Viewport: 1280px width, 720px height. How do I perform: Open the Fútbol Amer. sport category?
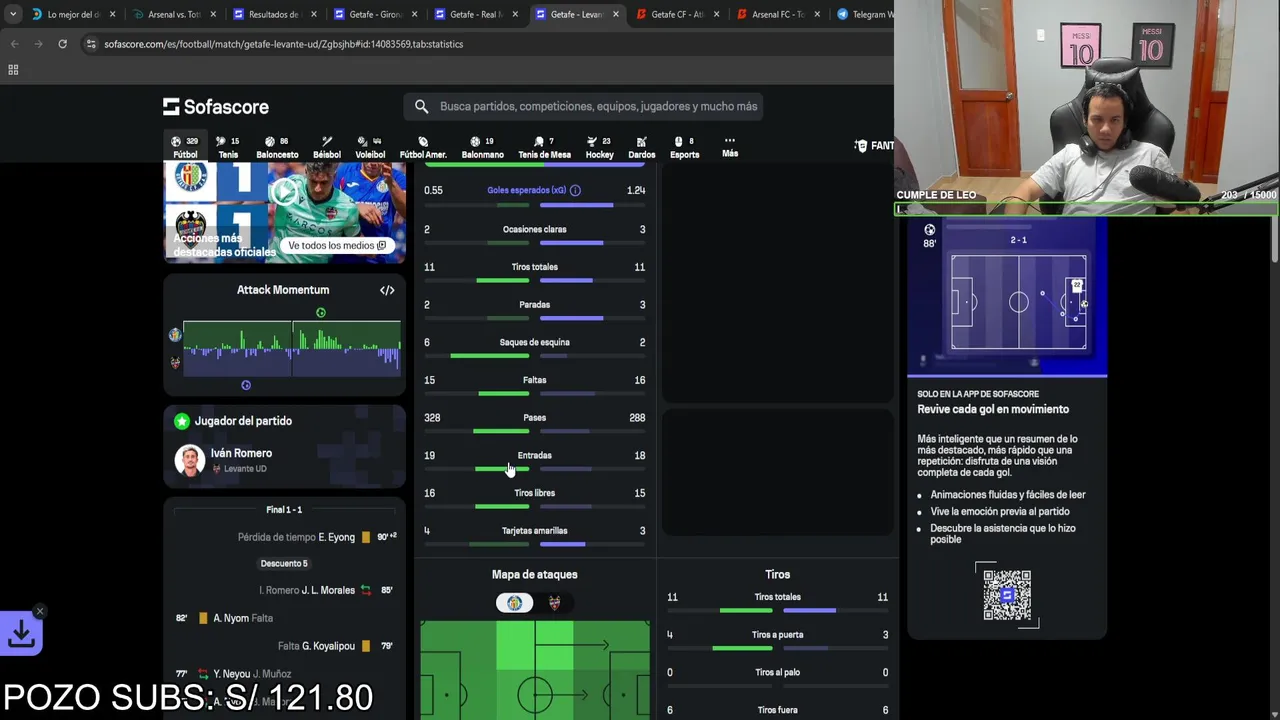click(x=423, y=147)
